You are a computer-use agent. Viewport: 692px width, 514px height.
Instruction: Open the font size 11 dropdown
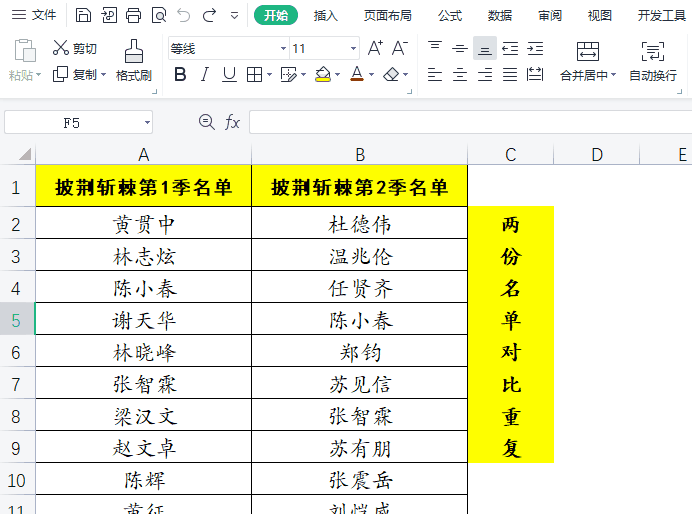pos(353,49)
